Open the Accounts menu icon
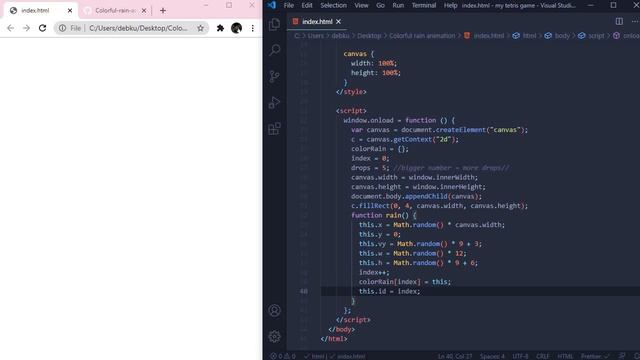Screen dimensions: 640x360 tap(275, 311)
